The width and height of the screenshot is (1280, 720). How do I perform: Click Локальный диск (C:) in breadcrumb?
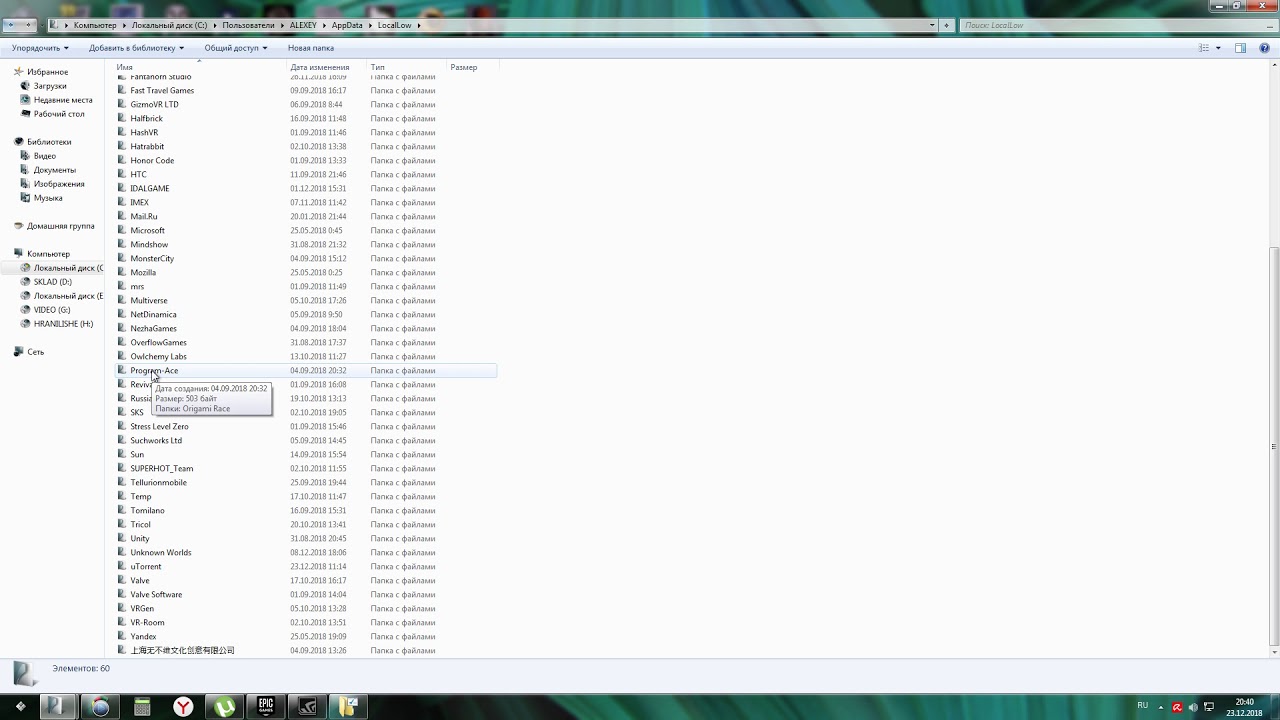169,25
